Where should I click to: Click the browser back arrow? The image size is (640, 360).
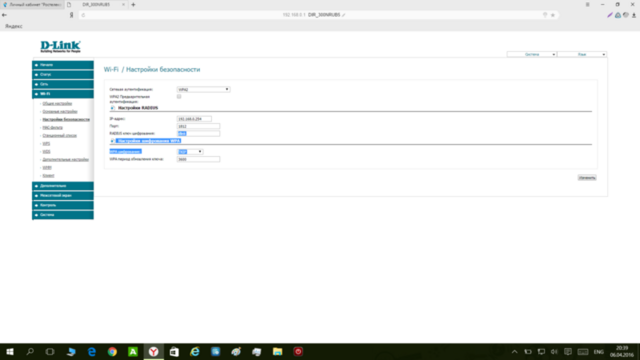coord(4,15)
